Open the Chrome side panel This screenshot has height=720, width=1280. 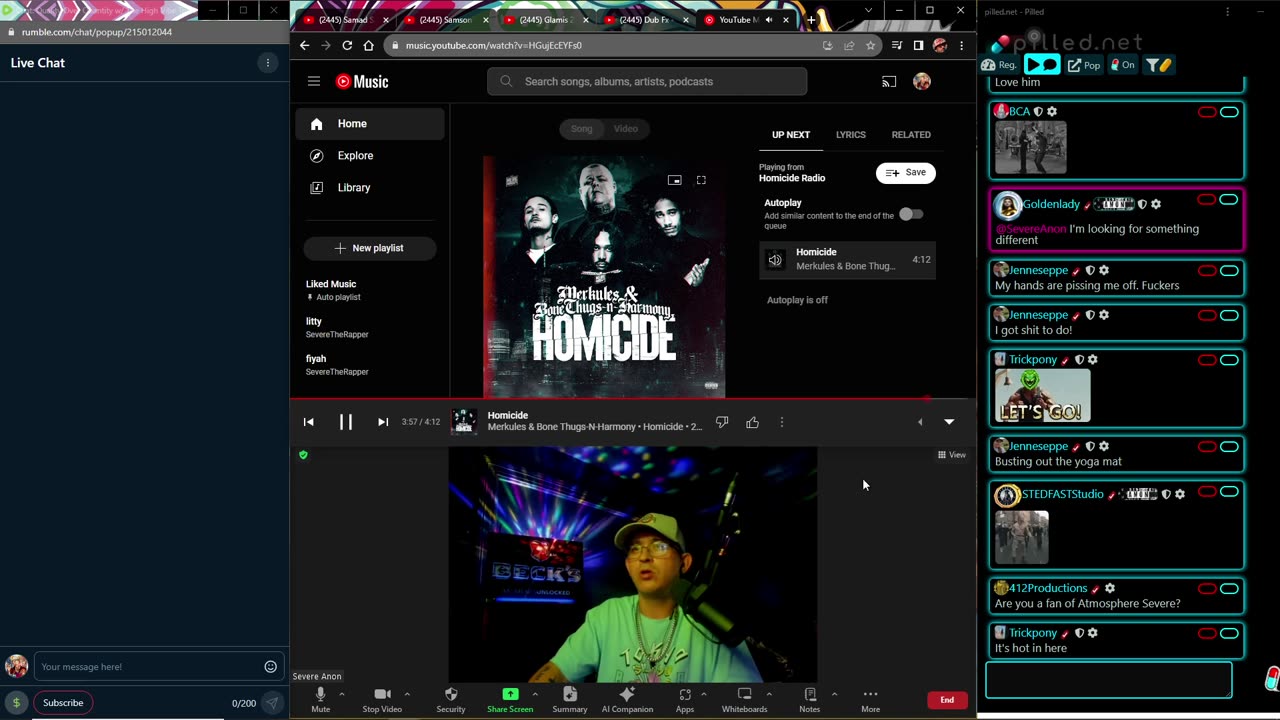click(x=918, y=45)
